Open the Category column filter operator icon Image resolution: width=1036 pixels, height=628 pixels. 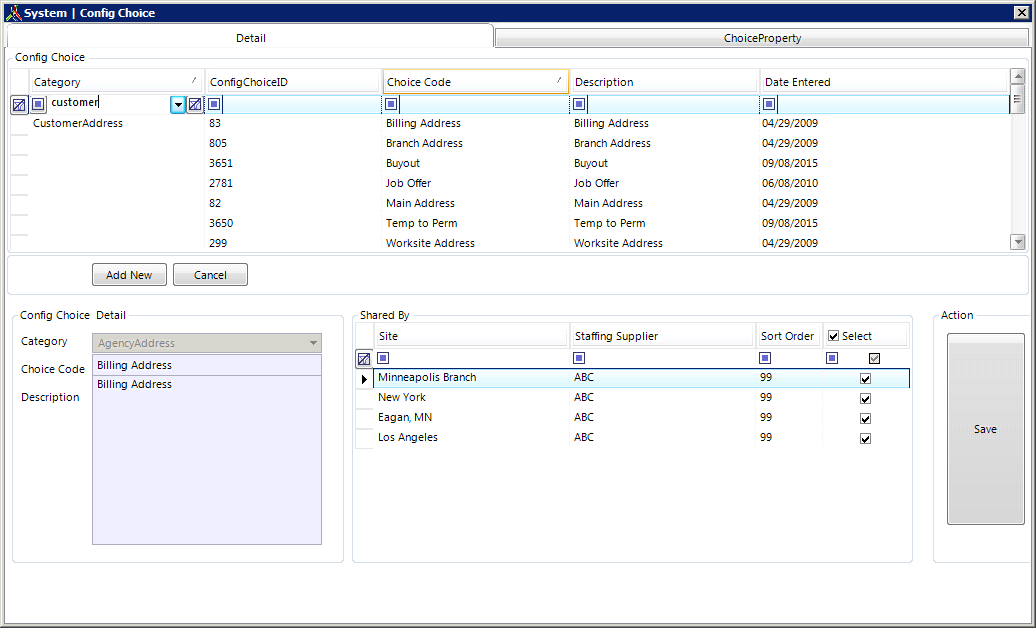pyautogui.click(x=38, y=104)
